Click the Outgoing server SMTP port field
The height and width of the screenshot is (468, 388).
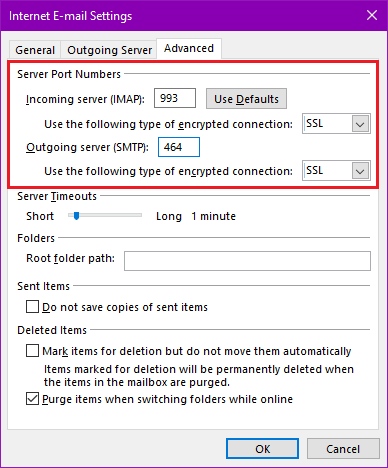(179, 147)
